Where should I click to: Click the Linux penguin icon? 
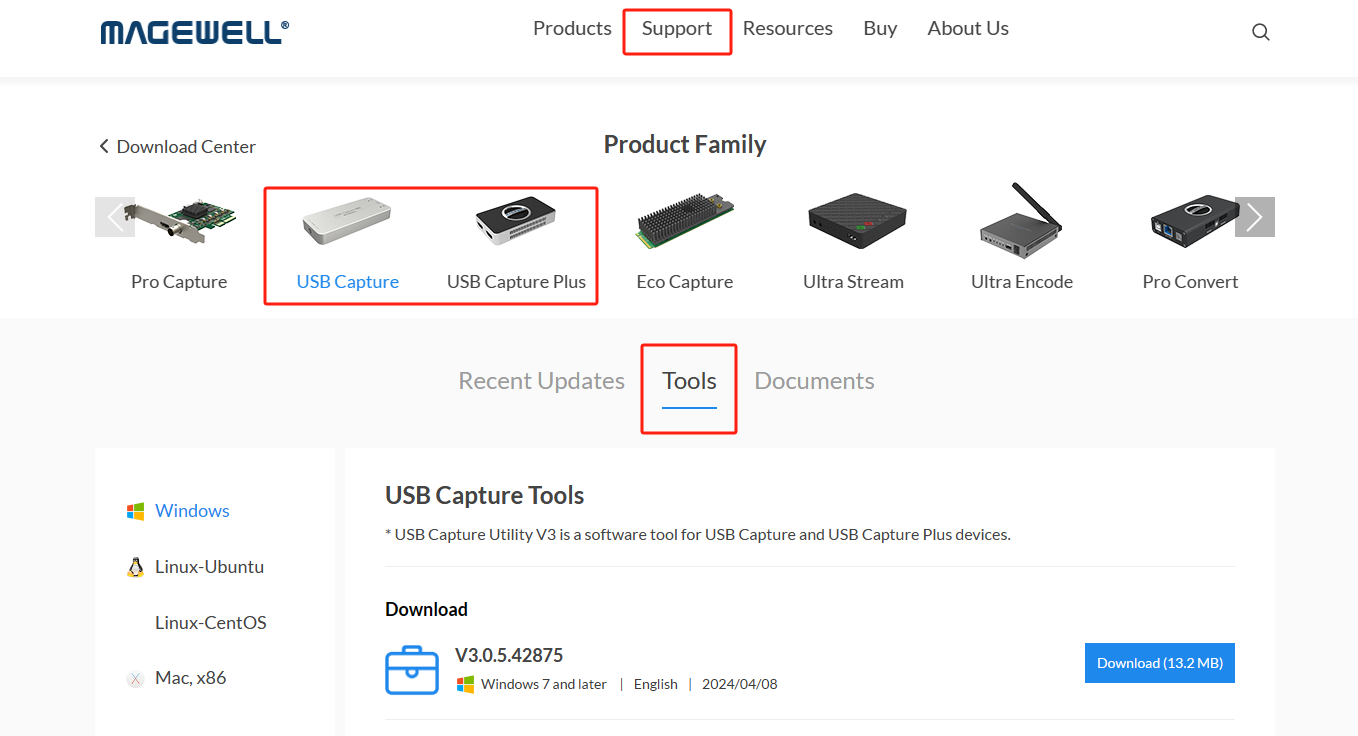[135, 567]
